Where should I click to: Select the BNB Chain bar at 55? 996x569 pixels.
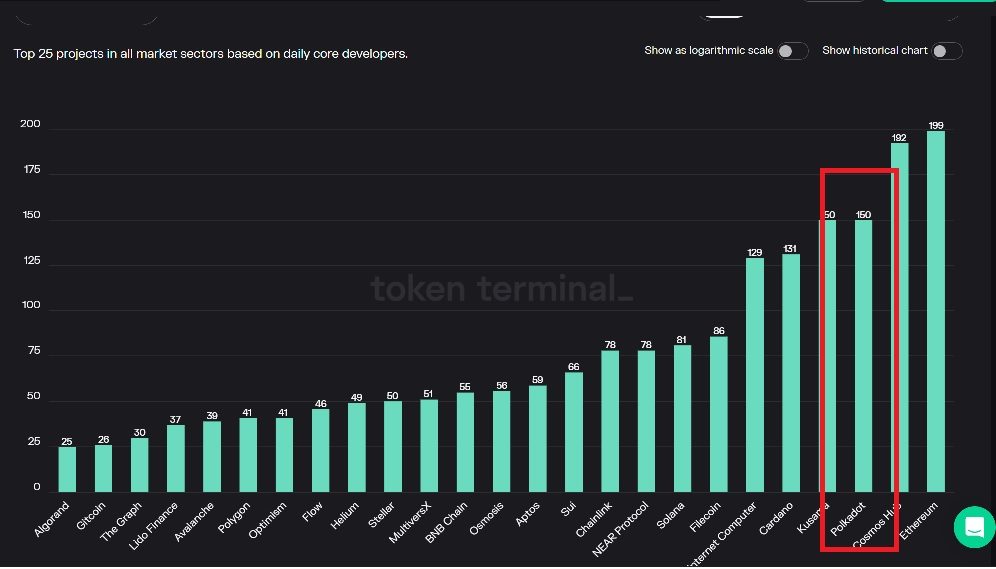tap(465, 442)
